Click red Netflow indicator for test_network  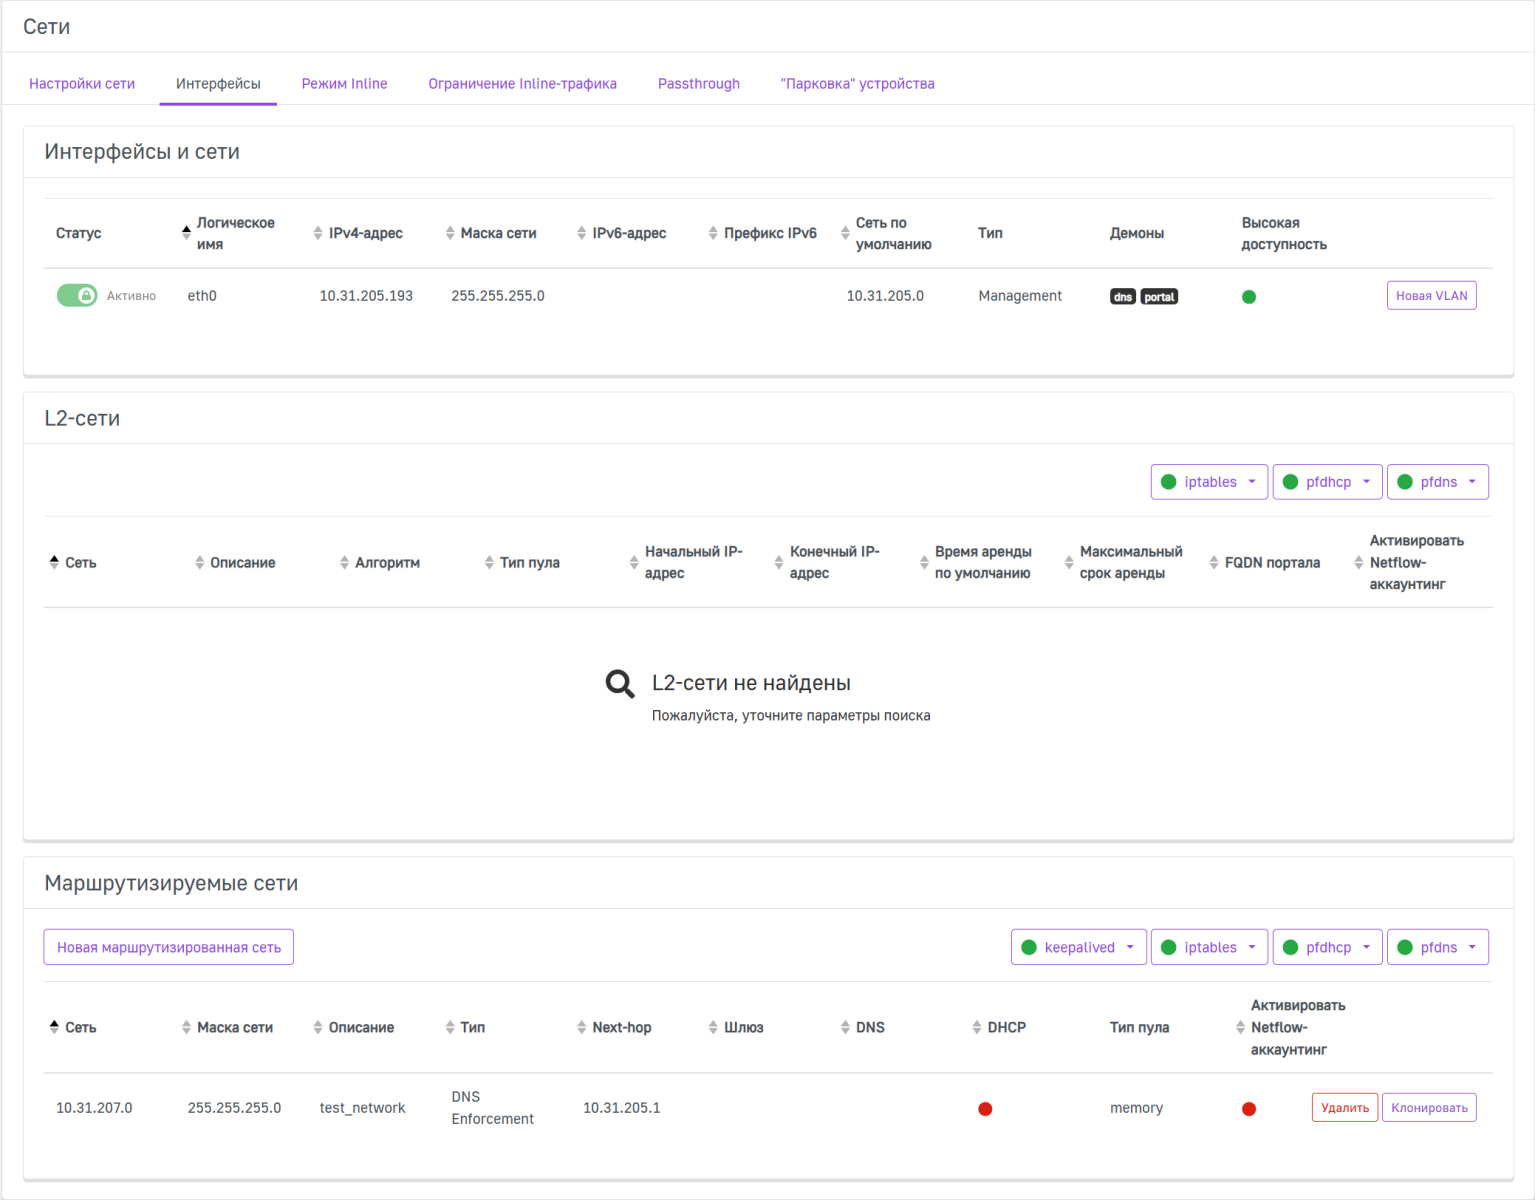pos(1248,1109)
